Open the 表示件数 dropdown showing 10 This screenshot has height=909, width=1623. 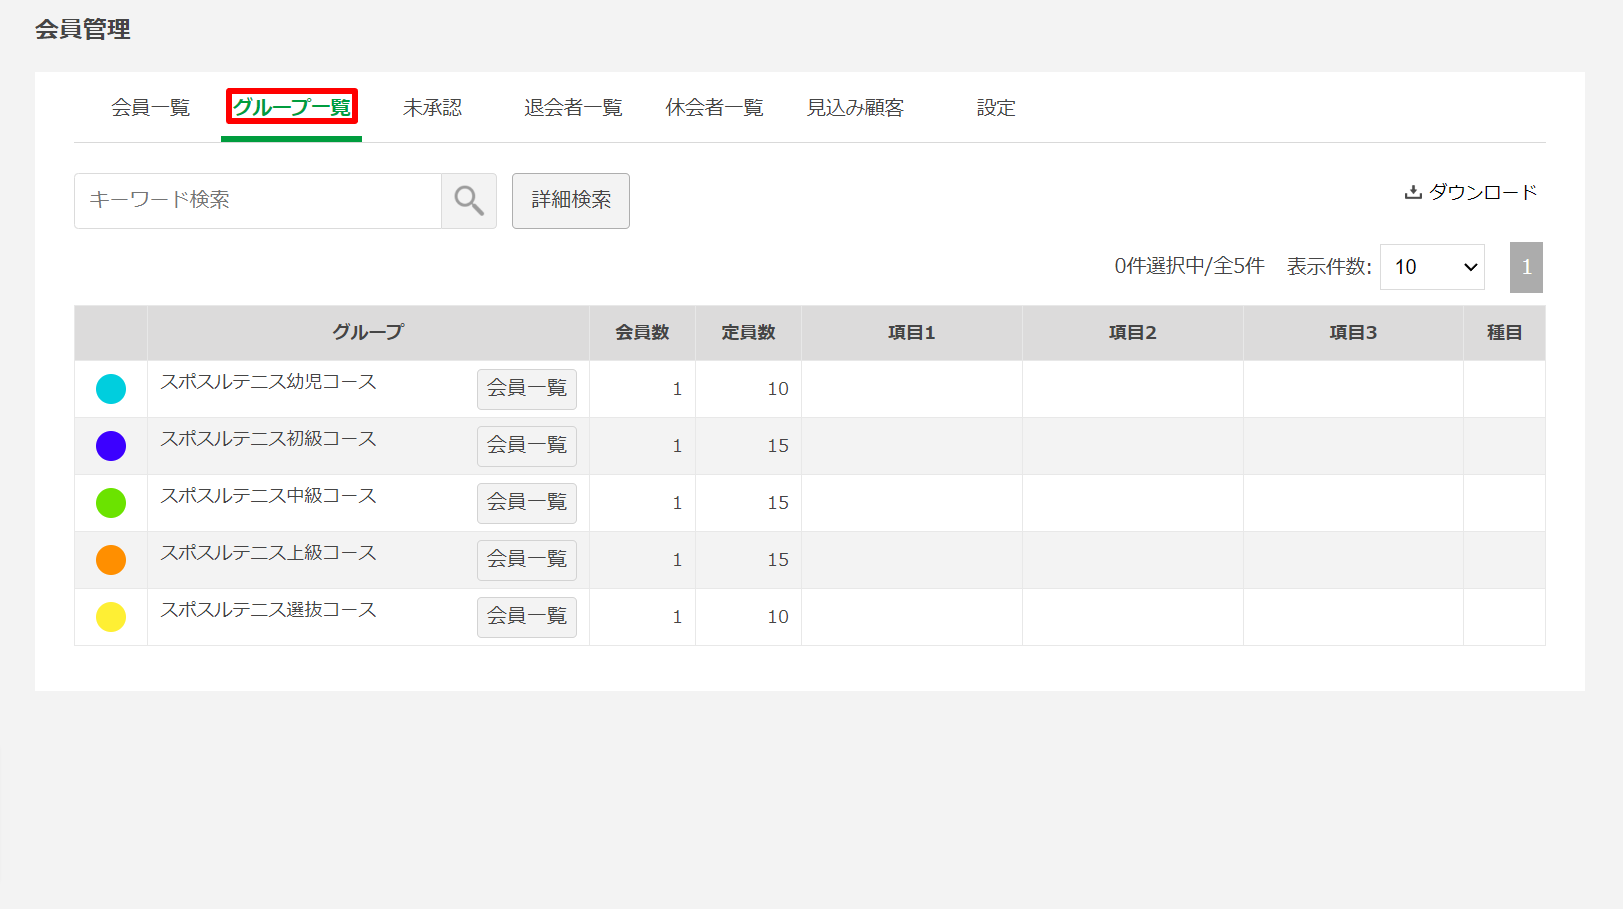coord(1432,267)
